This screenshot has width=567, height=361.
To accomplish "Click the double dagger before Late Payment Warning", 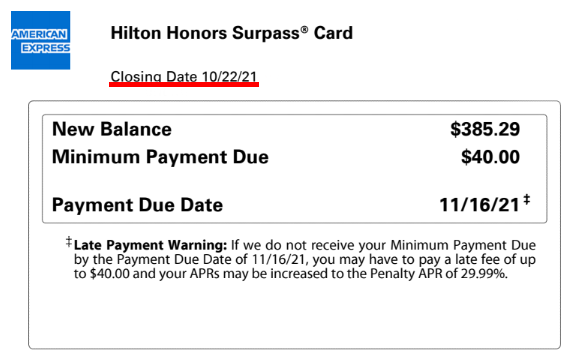I will click(69, 242).
